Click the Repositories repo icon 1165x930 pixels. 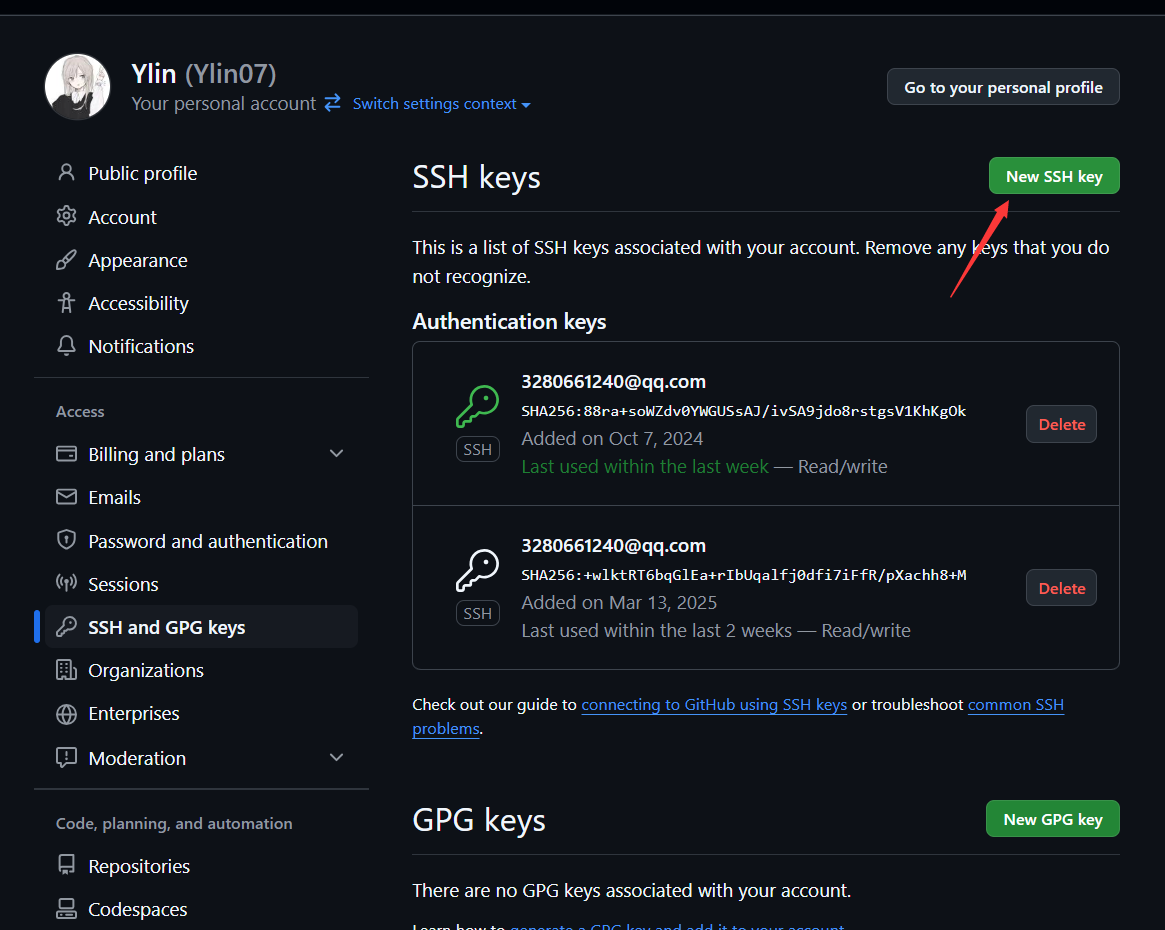[66, 865]
